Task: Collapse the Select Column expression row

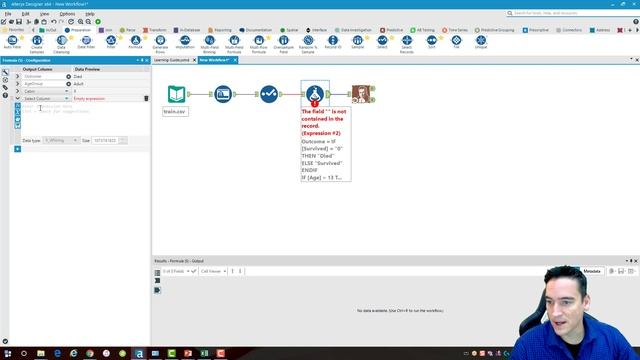Action: click(18, 98)
